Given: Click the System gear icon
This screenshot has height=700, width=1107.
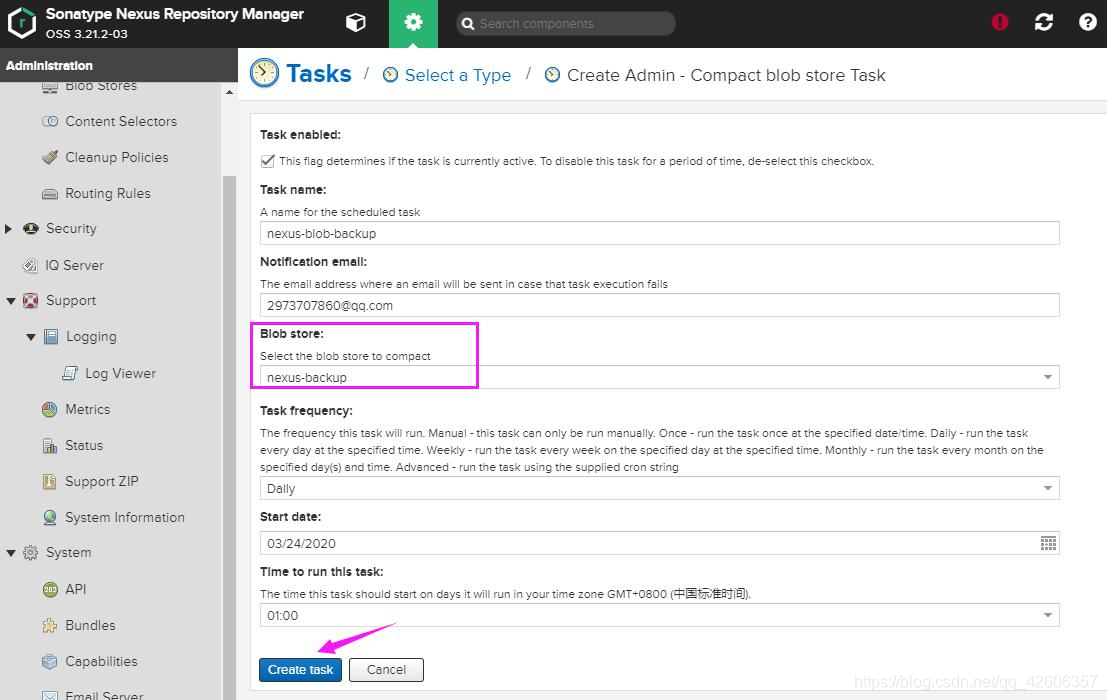Looking at the screenshot, I should click(30, 553).
